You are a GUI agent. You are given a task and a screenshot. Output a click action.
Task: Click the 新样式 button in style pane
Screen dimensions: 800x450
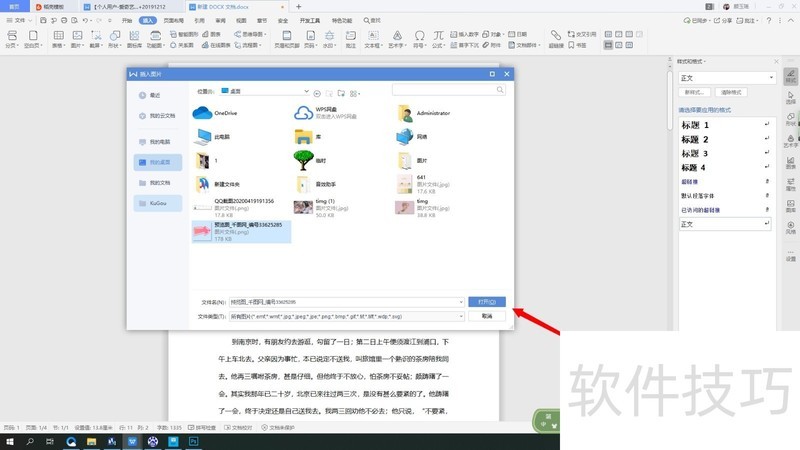pyautogui.click(x=694, y=92)
